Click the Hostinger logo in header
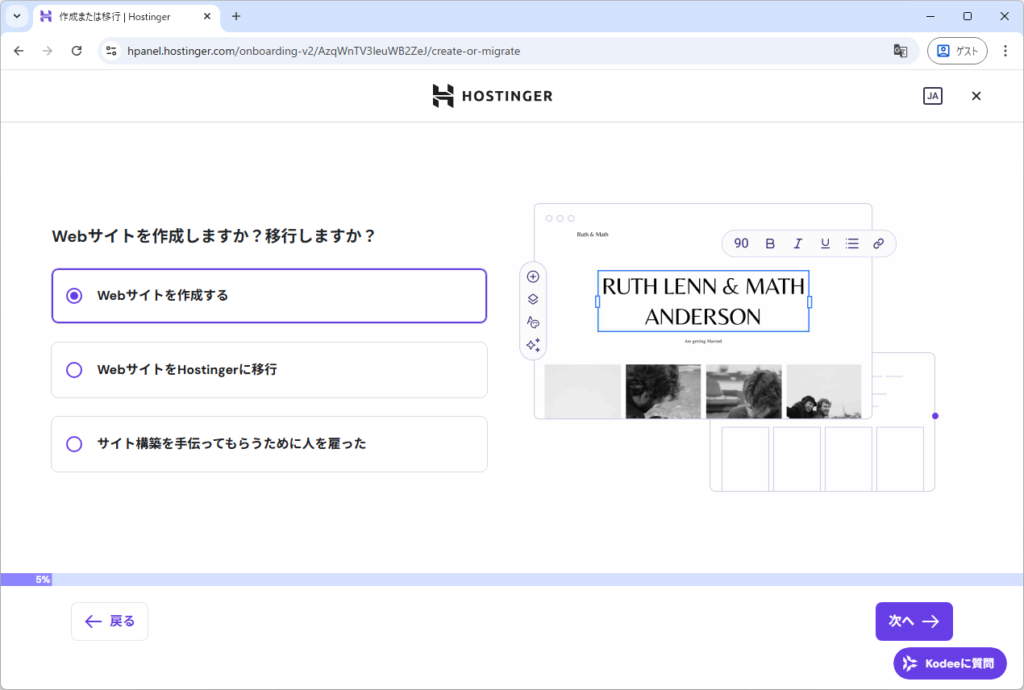1024x690 pixels. [x=492, y=96]
